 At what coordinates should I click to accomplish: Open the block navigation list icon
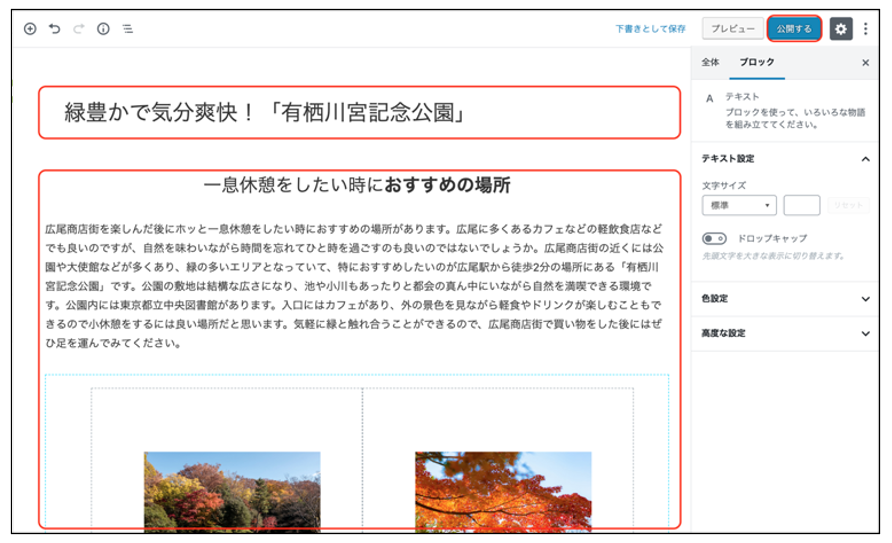pyautogui.click(x=128, y=29)
